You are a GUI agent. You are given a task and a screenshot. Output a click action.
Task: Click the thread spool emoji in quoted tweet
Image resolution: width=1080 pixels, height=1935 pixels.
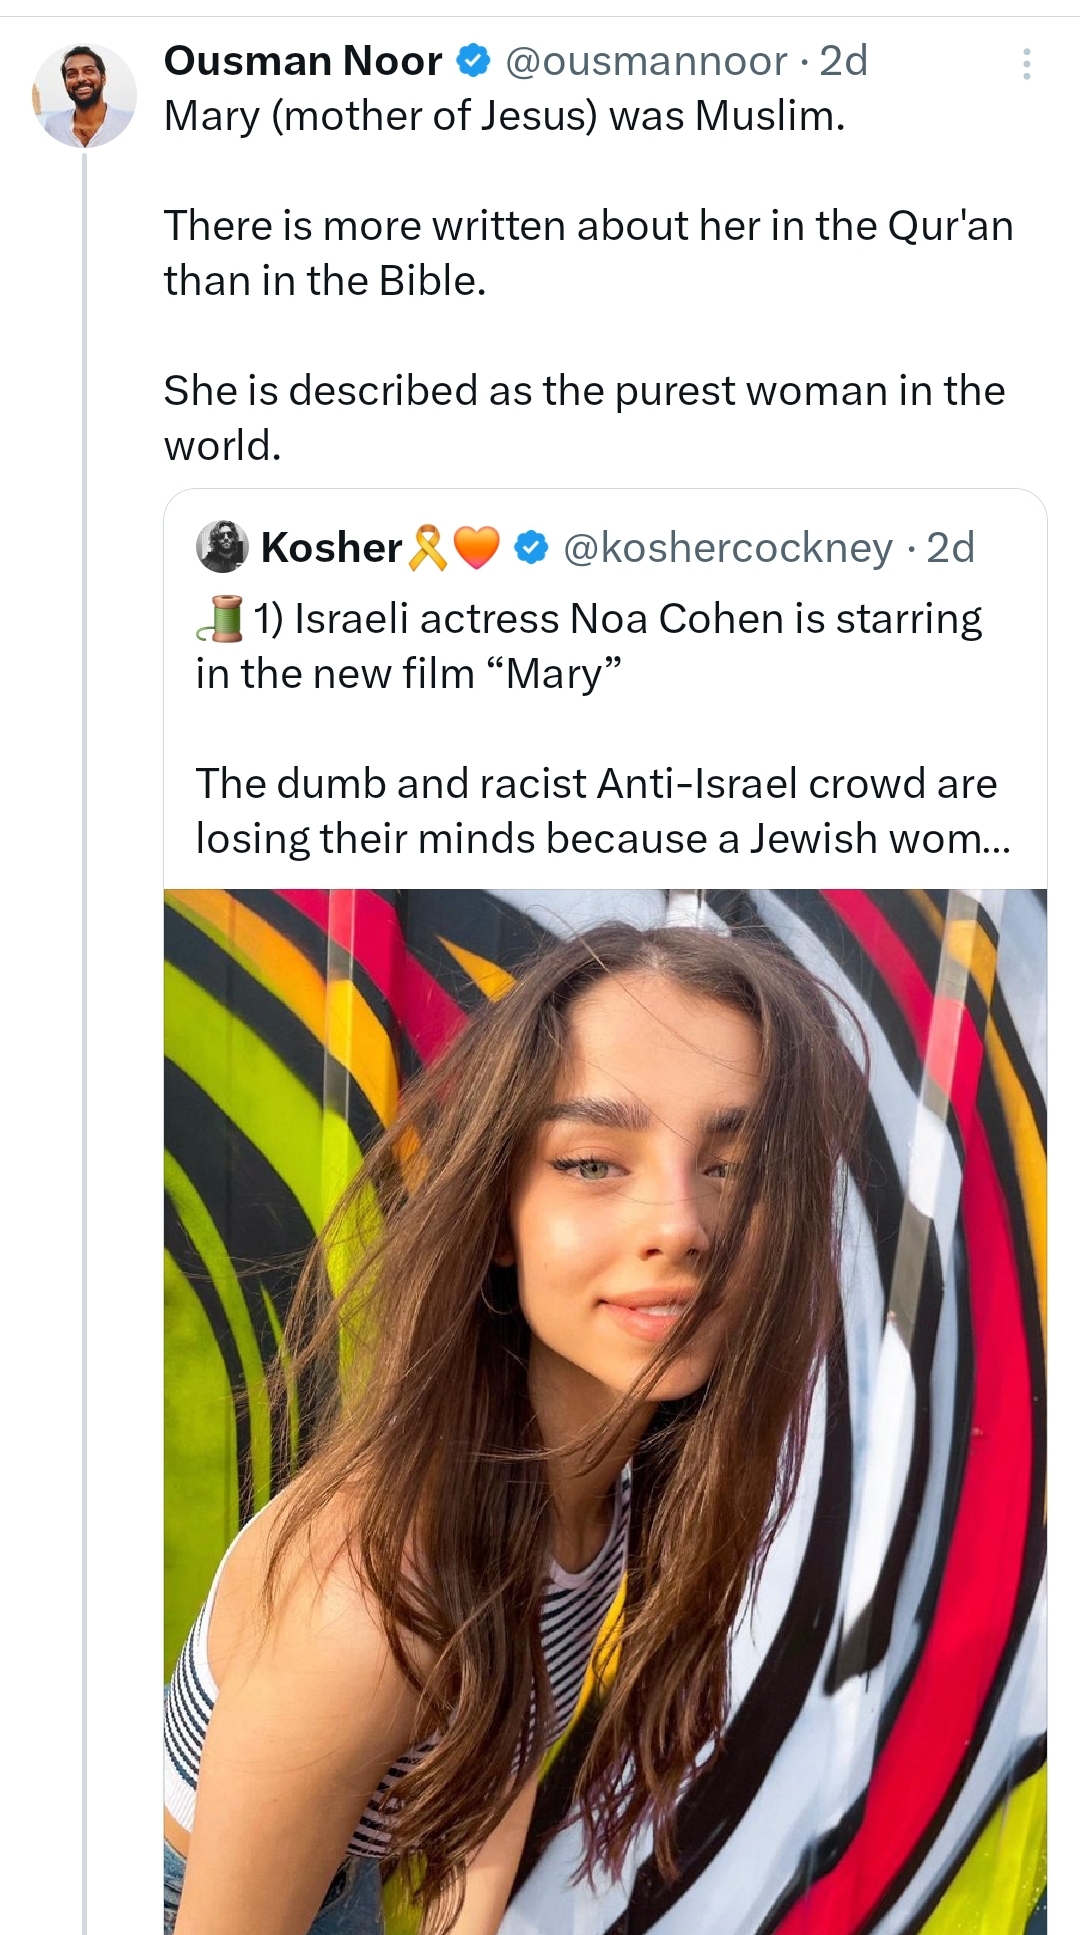[221, 618]
